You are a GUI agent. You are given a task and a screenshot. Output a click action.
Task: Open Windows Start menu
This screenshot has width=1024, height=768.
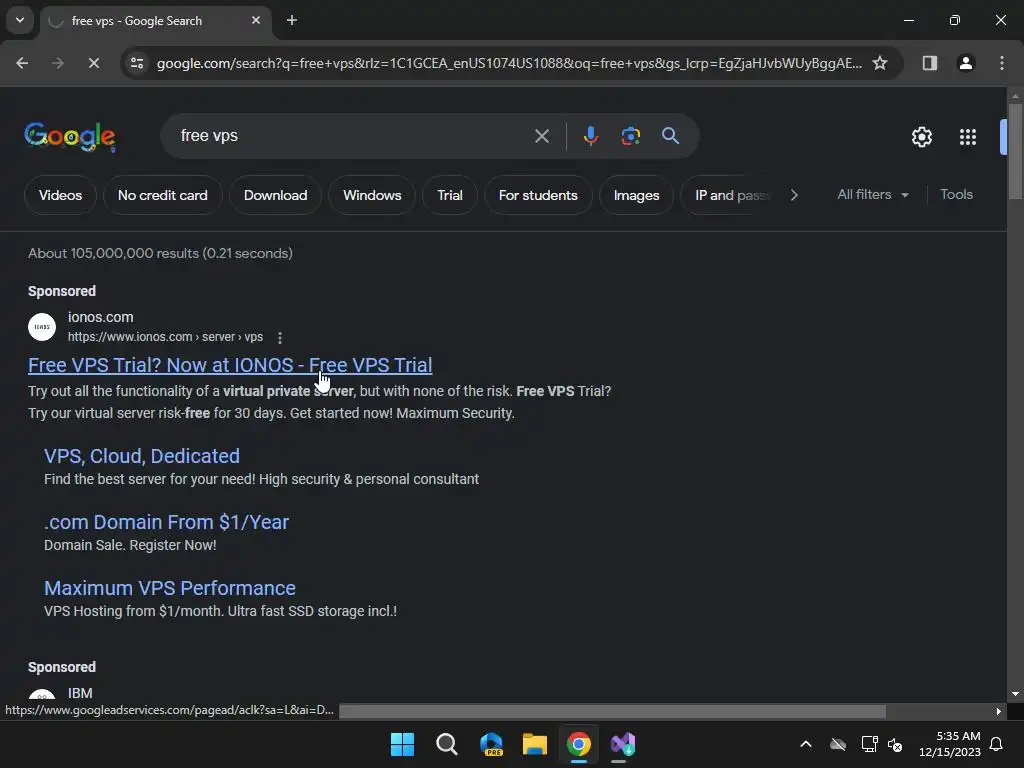coord(402,744)
